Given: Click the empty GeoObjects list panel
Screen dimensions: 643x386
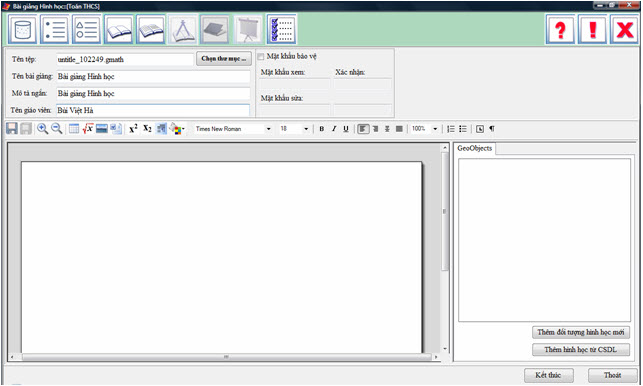Looking at the screenshot, I should point(544,240).
